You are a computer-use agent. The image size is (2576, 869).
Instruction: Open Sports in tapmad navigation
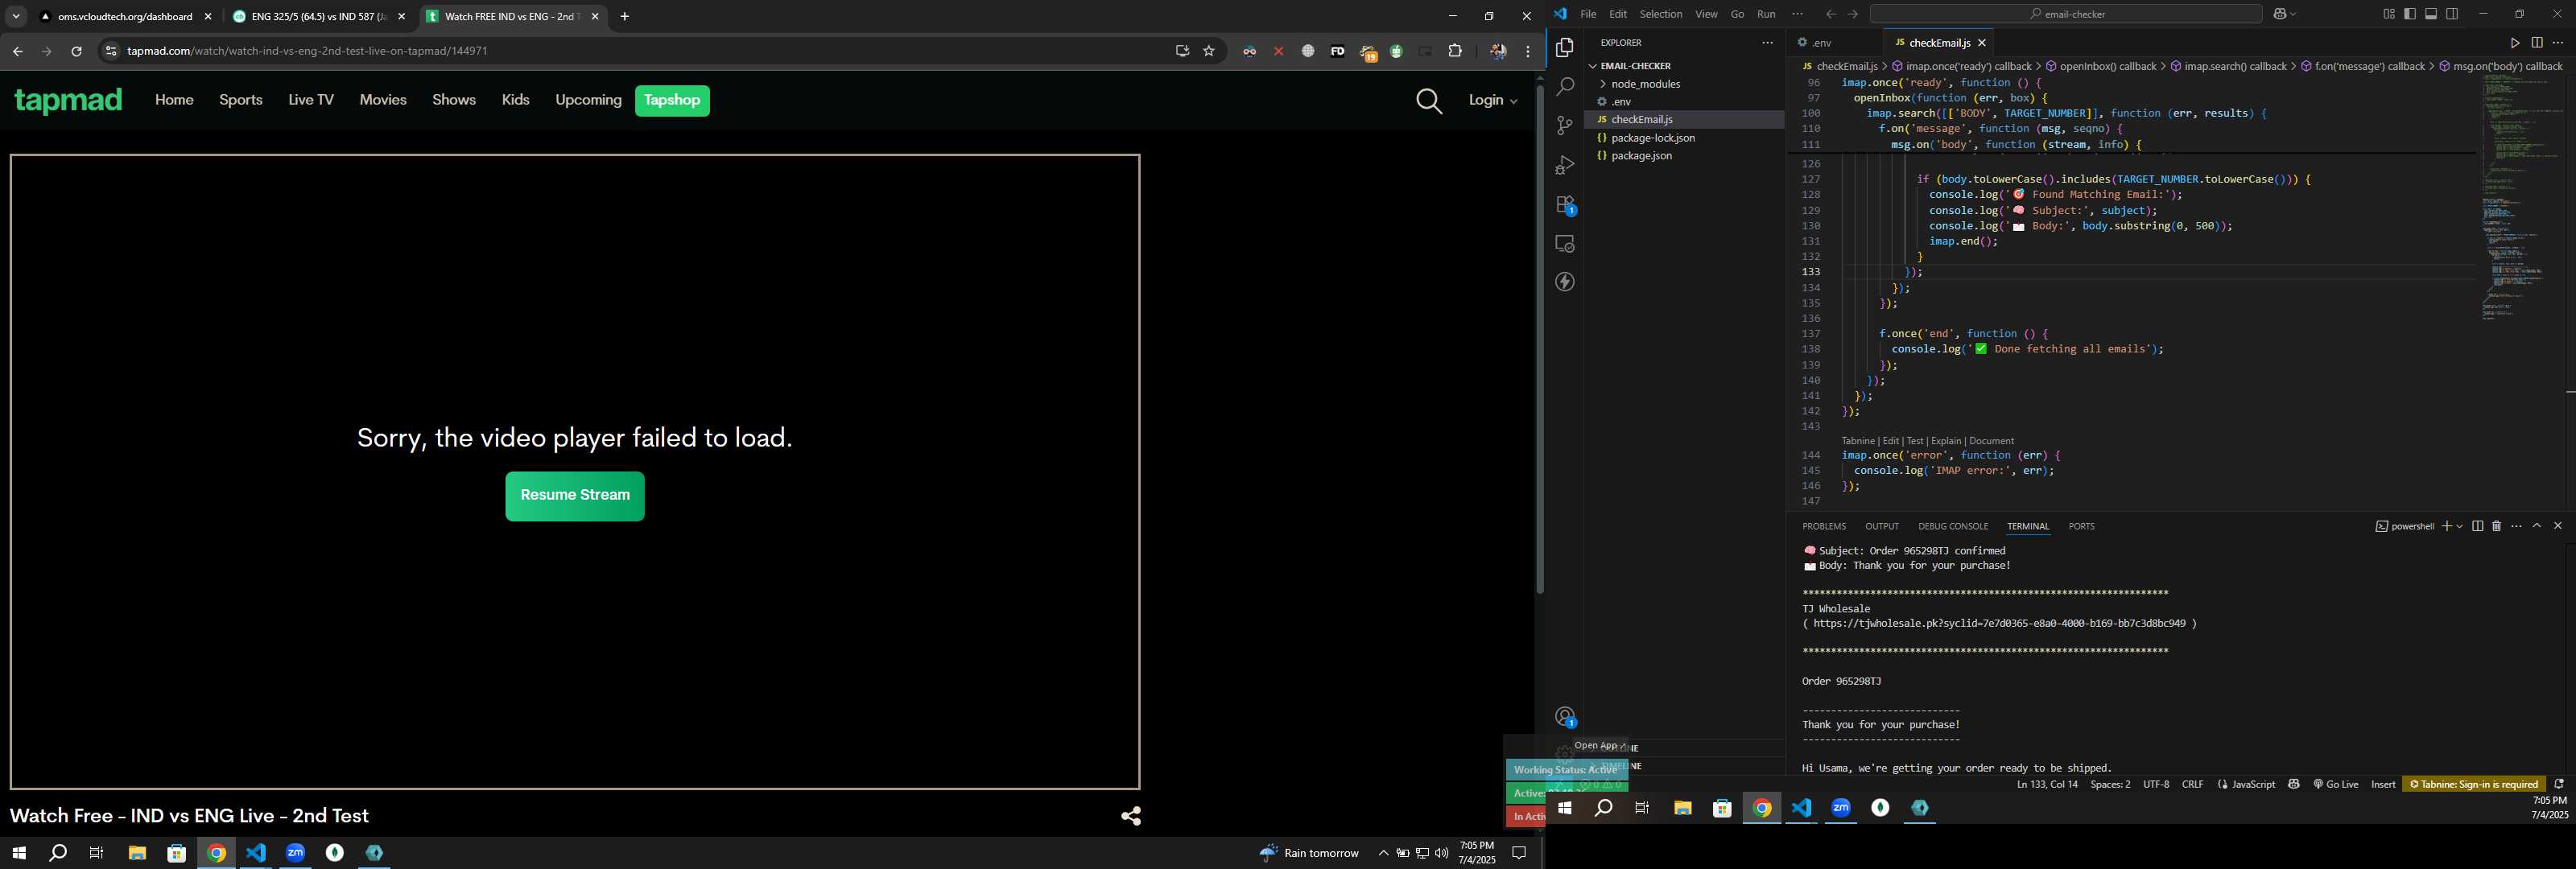tap(241, 100)
